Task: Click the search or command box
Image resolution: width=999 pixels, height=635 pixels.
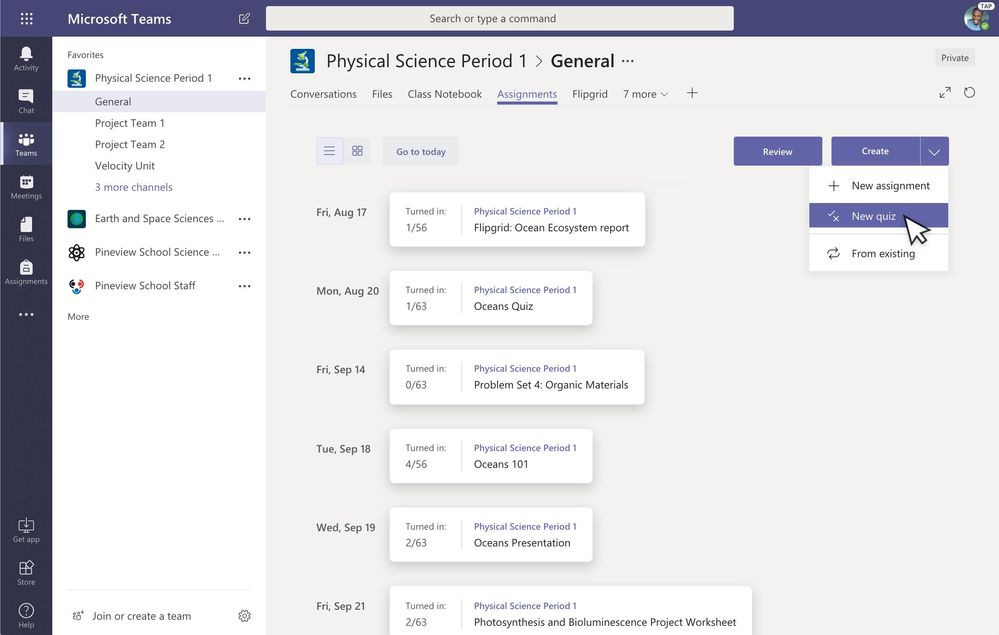Action: pyautogui.click(x=500, y=18)
